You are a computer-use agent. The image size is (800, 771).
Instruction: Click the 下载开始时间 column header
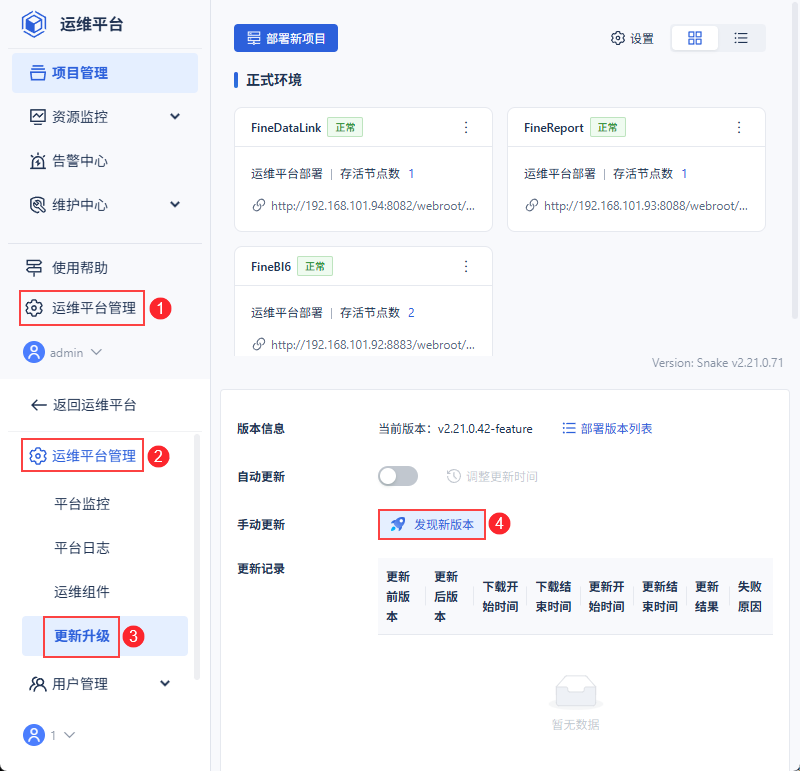tap(500, 596)
